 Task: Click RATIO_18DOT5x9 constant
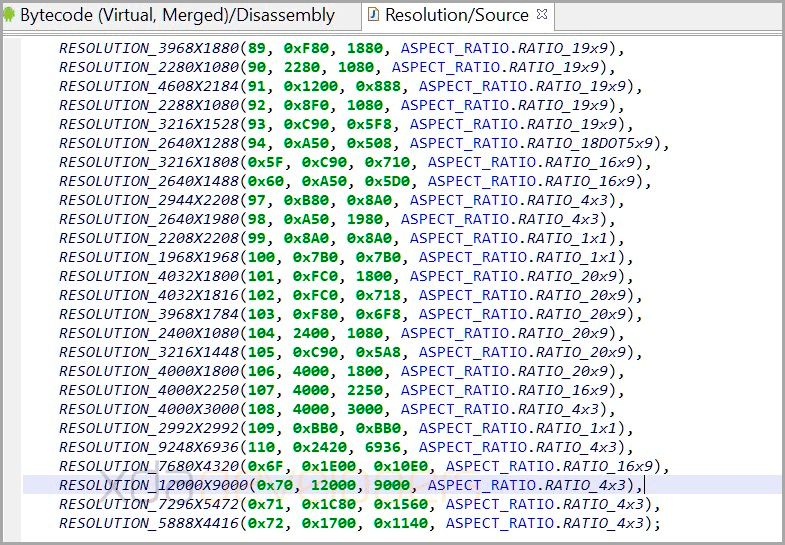click(590, 143)
